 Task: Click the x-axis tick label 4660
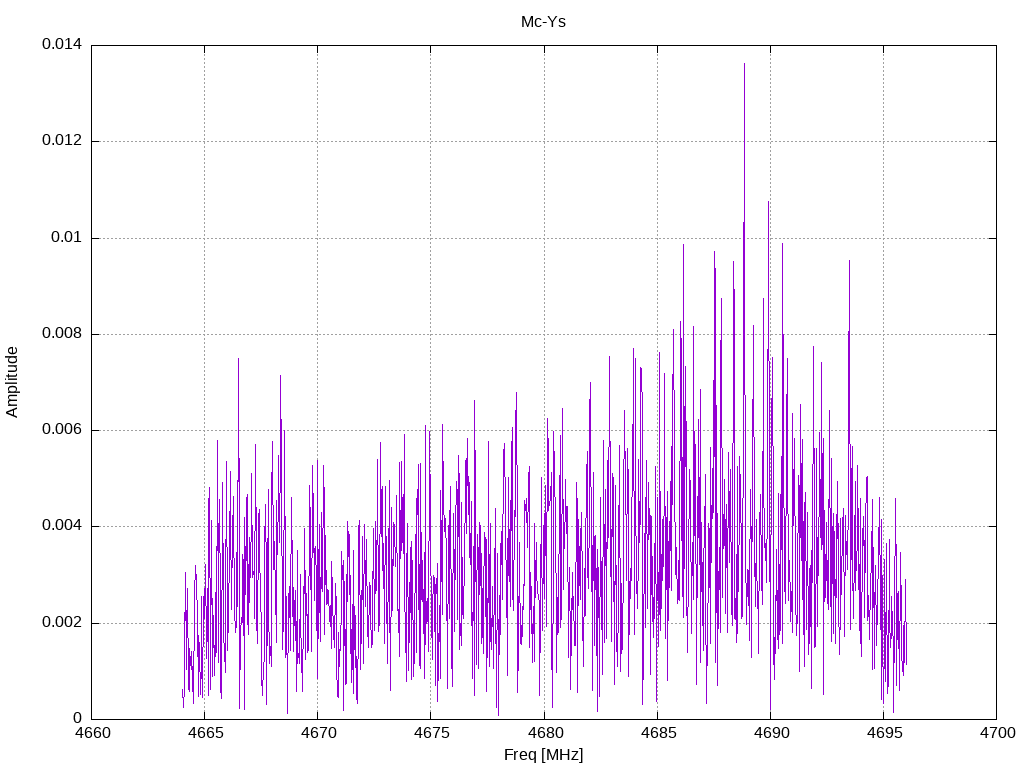click(x=92, y=733)
